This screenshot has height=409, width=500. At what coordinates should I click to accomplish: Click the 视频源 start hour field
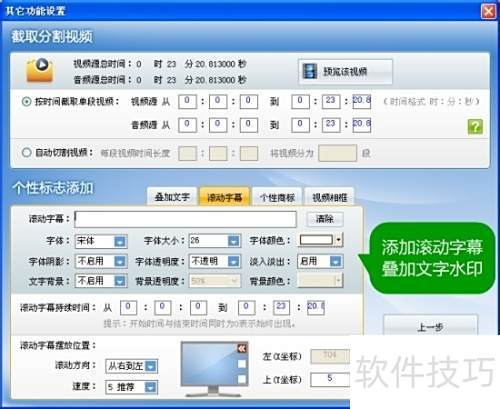187,102
